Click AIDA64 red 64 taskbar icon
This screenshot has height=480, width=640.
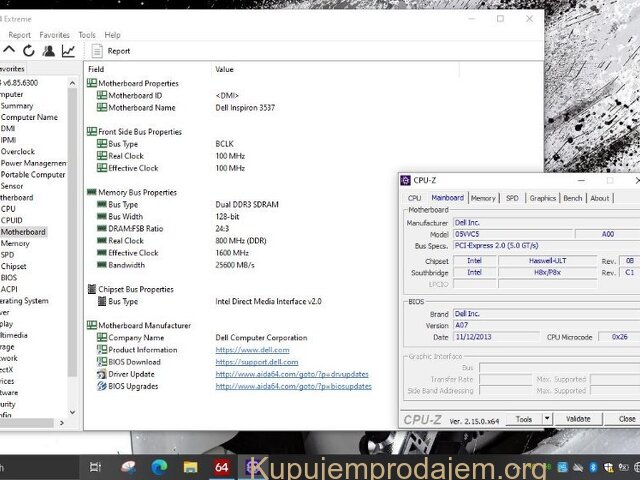pos(222,467)
